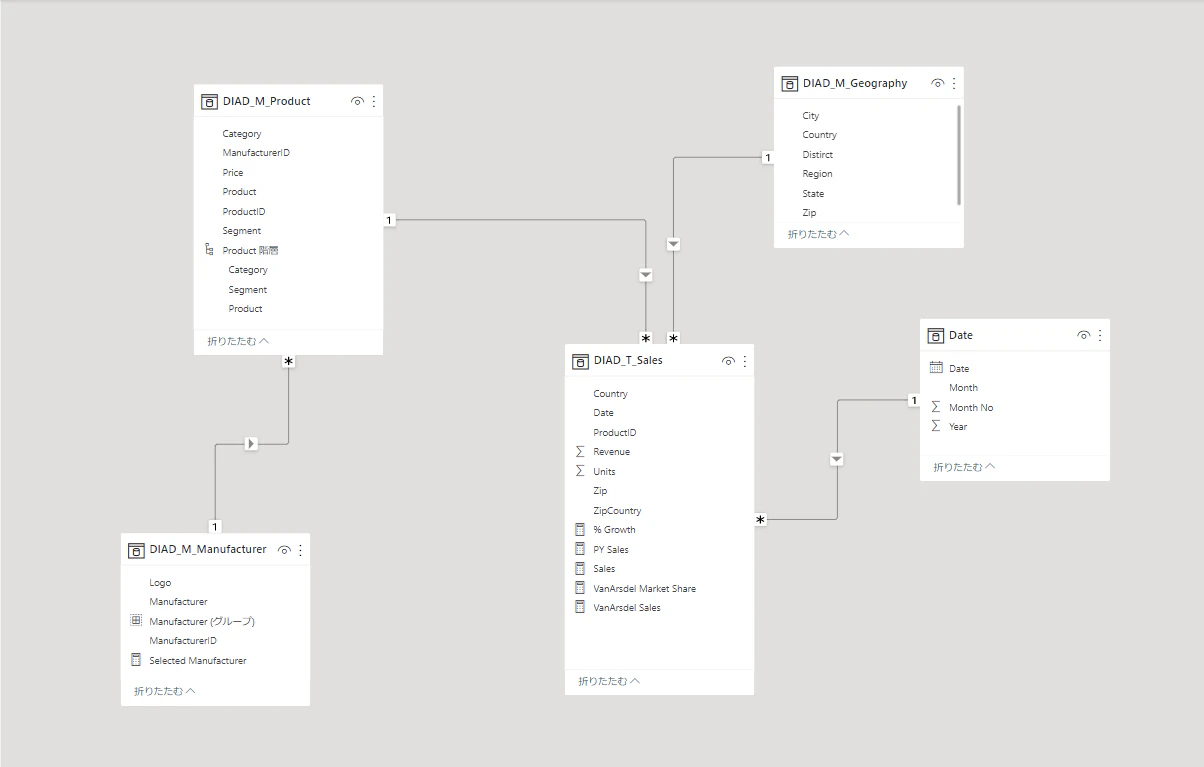Screen dimensions: 1204x767
Task: Click filter direction arrow on Manufacturer–Product relationship
Action: tap(251, 443)
